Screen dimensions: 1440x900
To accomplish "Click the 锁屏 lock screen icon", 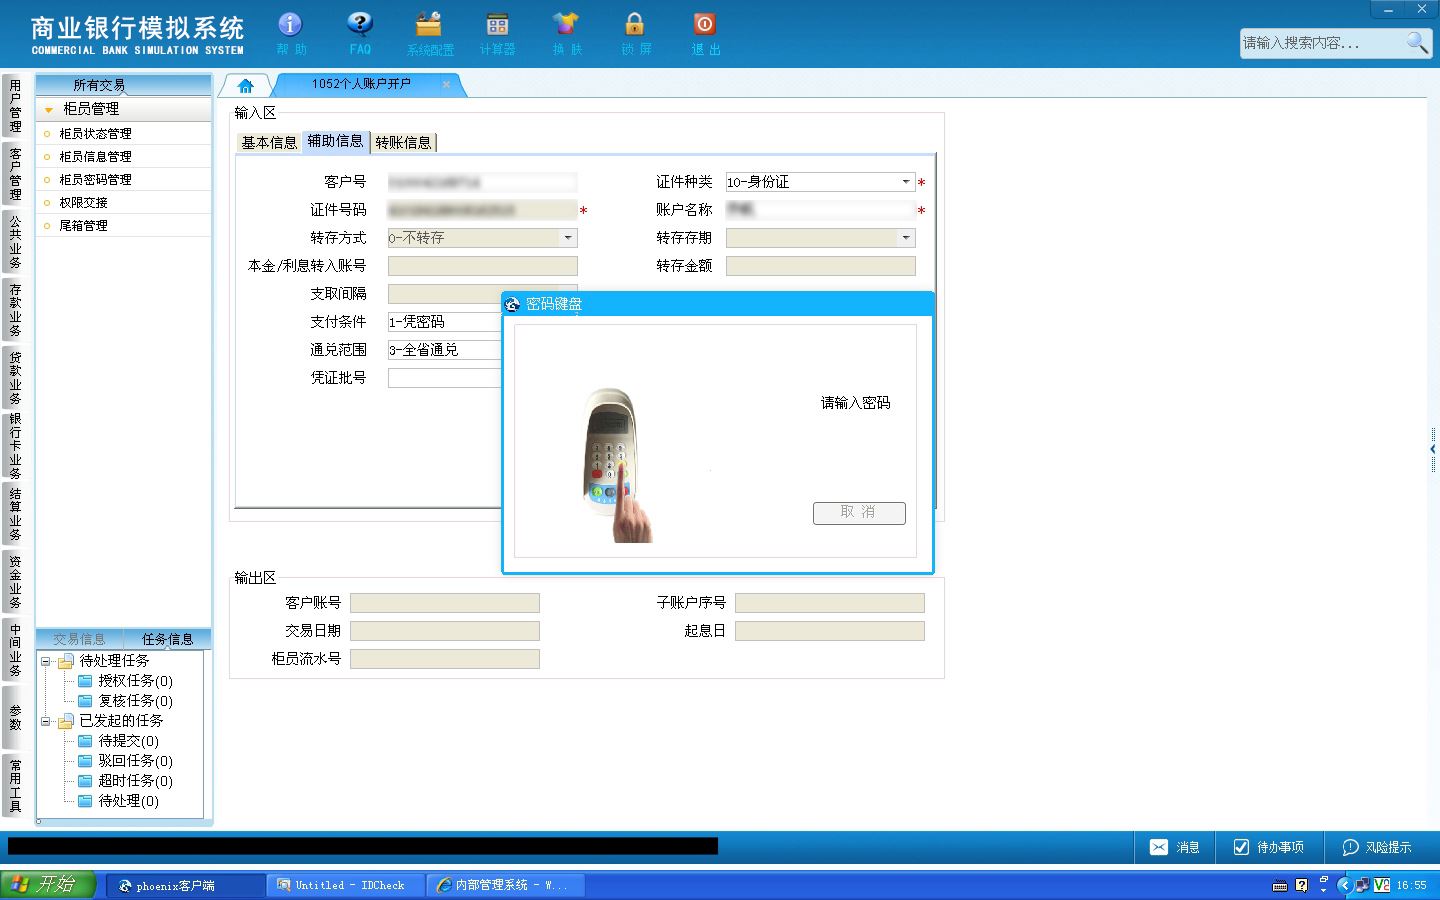I will click(635, 24).
